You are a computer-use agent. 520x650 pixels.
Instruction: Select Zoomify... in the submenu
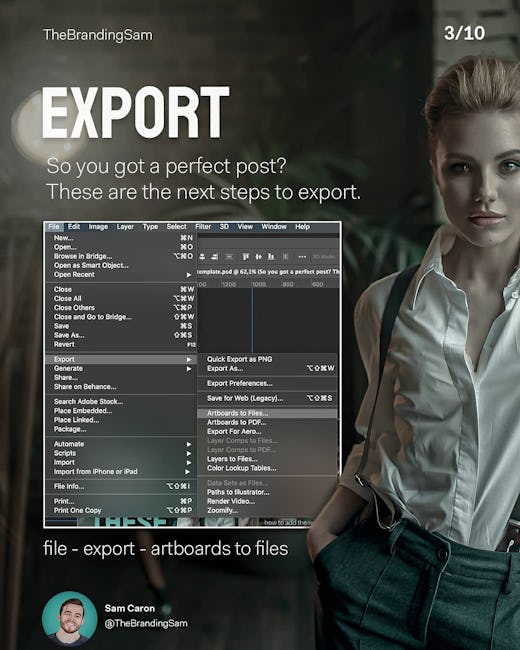pos(267,510)
